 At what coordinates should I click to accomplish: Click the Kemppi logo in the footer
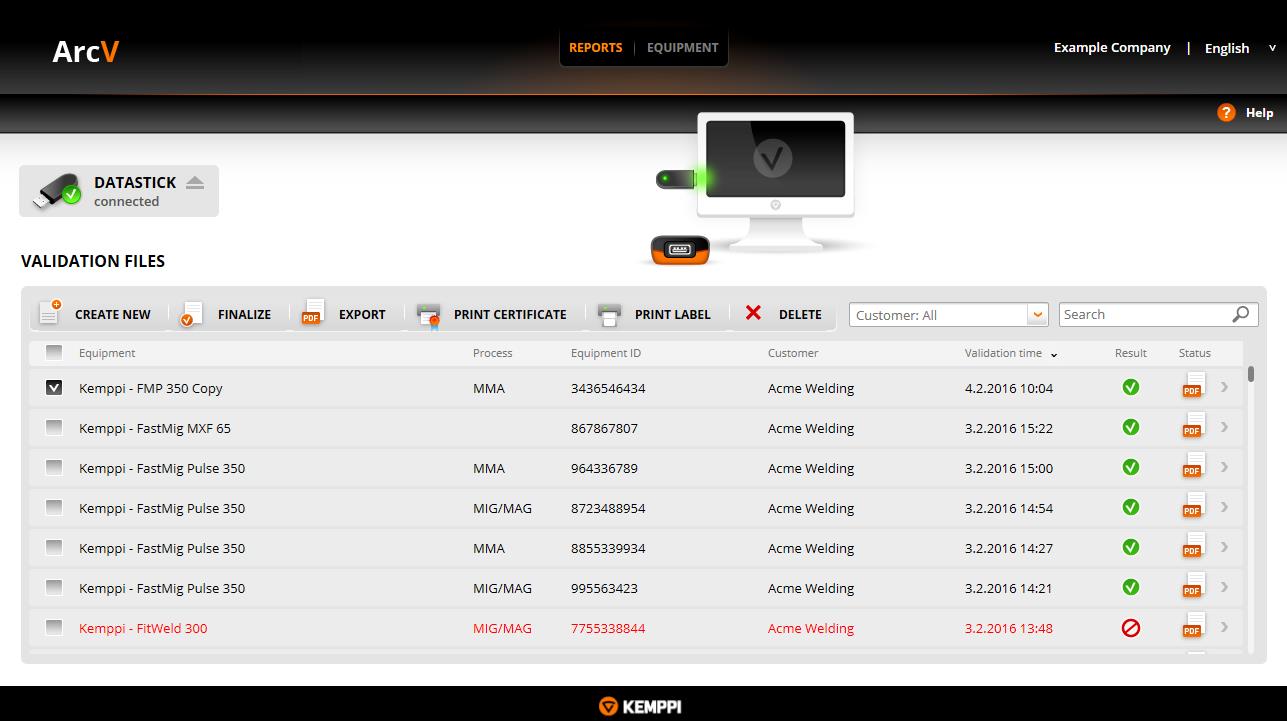640,706
